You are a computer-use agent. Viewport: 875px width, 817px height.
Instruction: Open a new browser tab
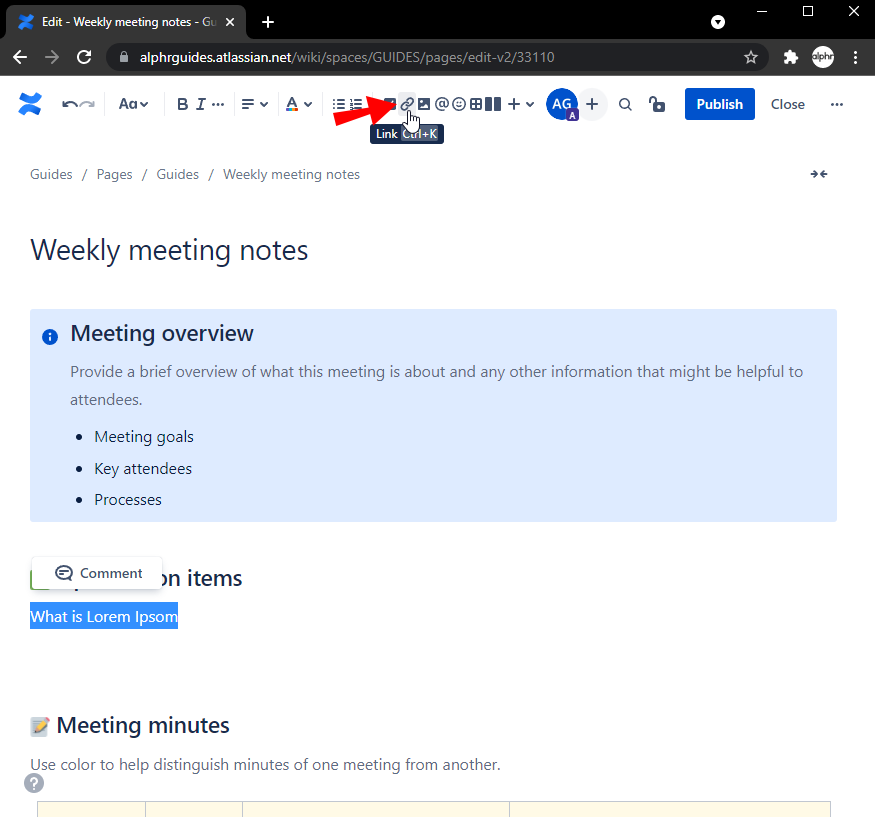268,22
